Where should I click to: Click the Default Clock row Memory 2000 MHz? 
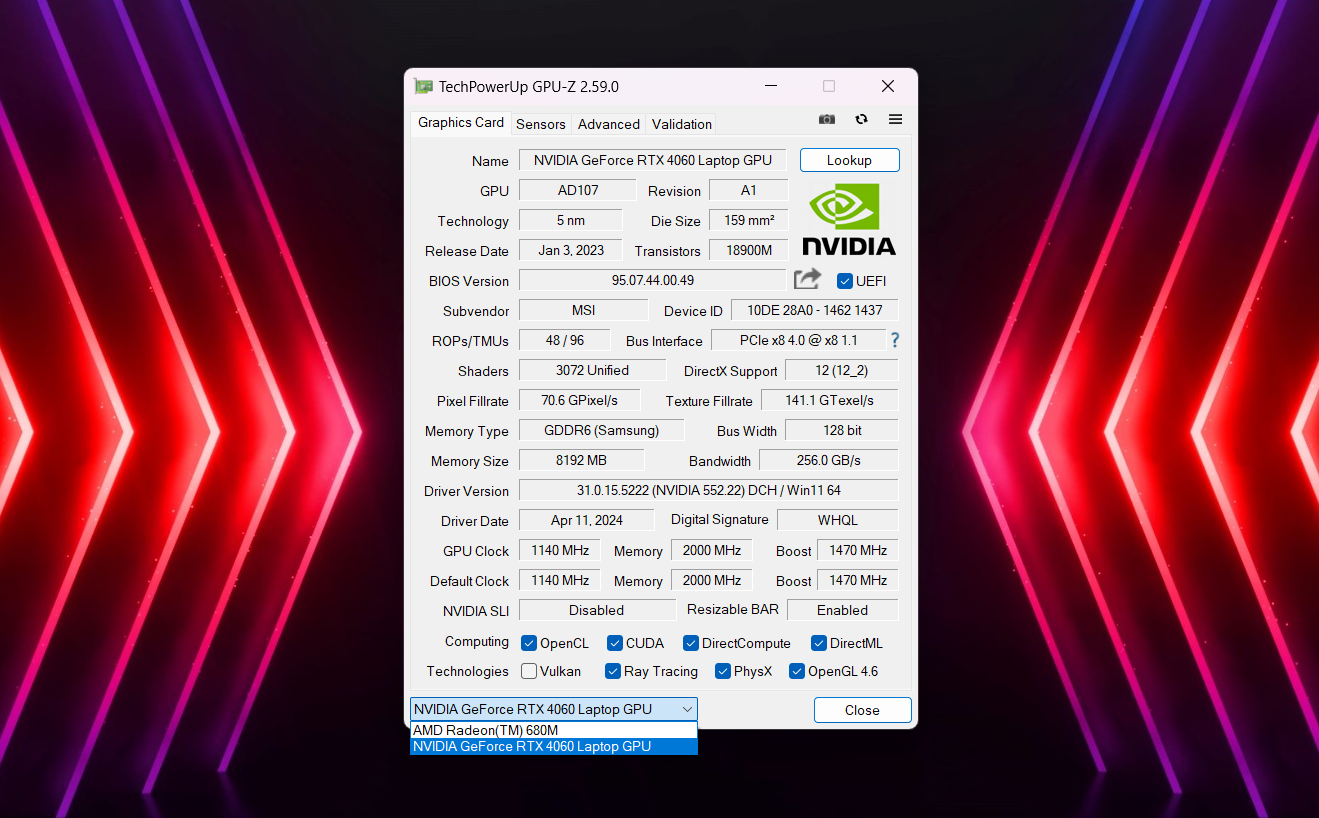pos(712,580)
